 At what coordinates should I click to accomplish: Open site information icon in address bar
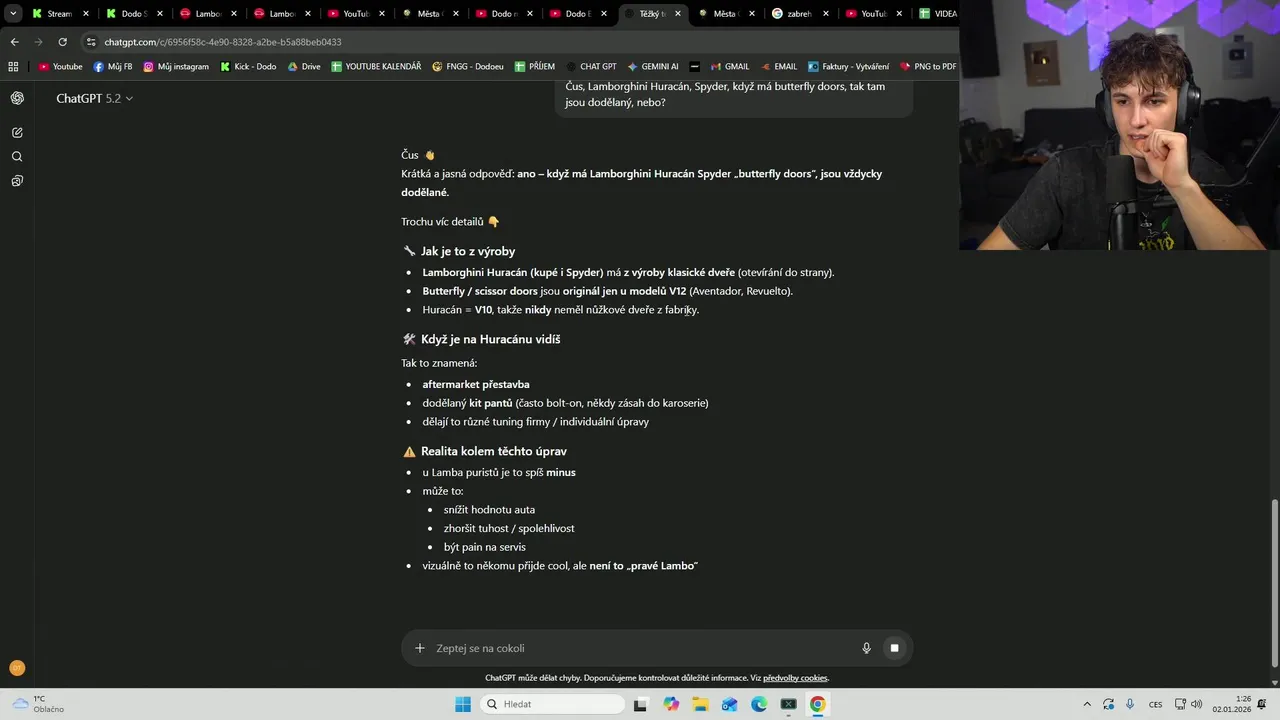click(x=91, y=42)
